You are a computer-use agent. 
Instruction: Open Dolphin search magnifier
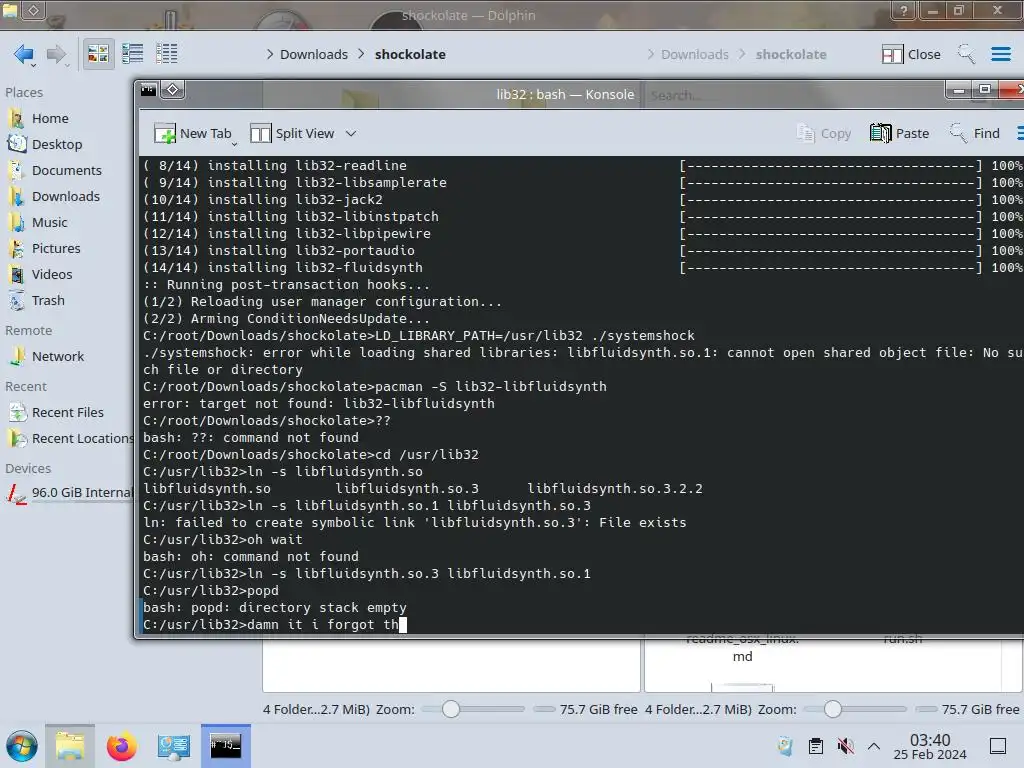(x=966, y=54)
